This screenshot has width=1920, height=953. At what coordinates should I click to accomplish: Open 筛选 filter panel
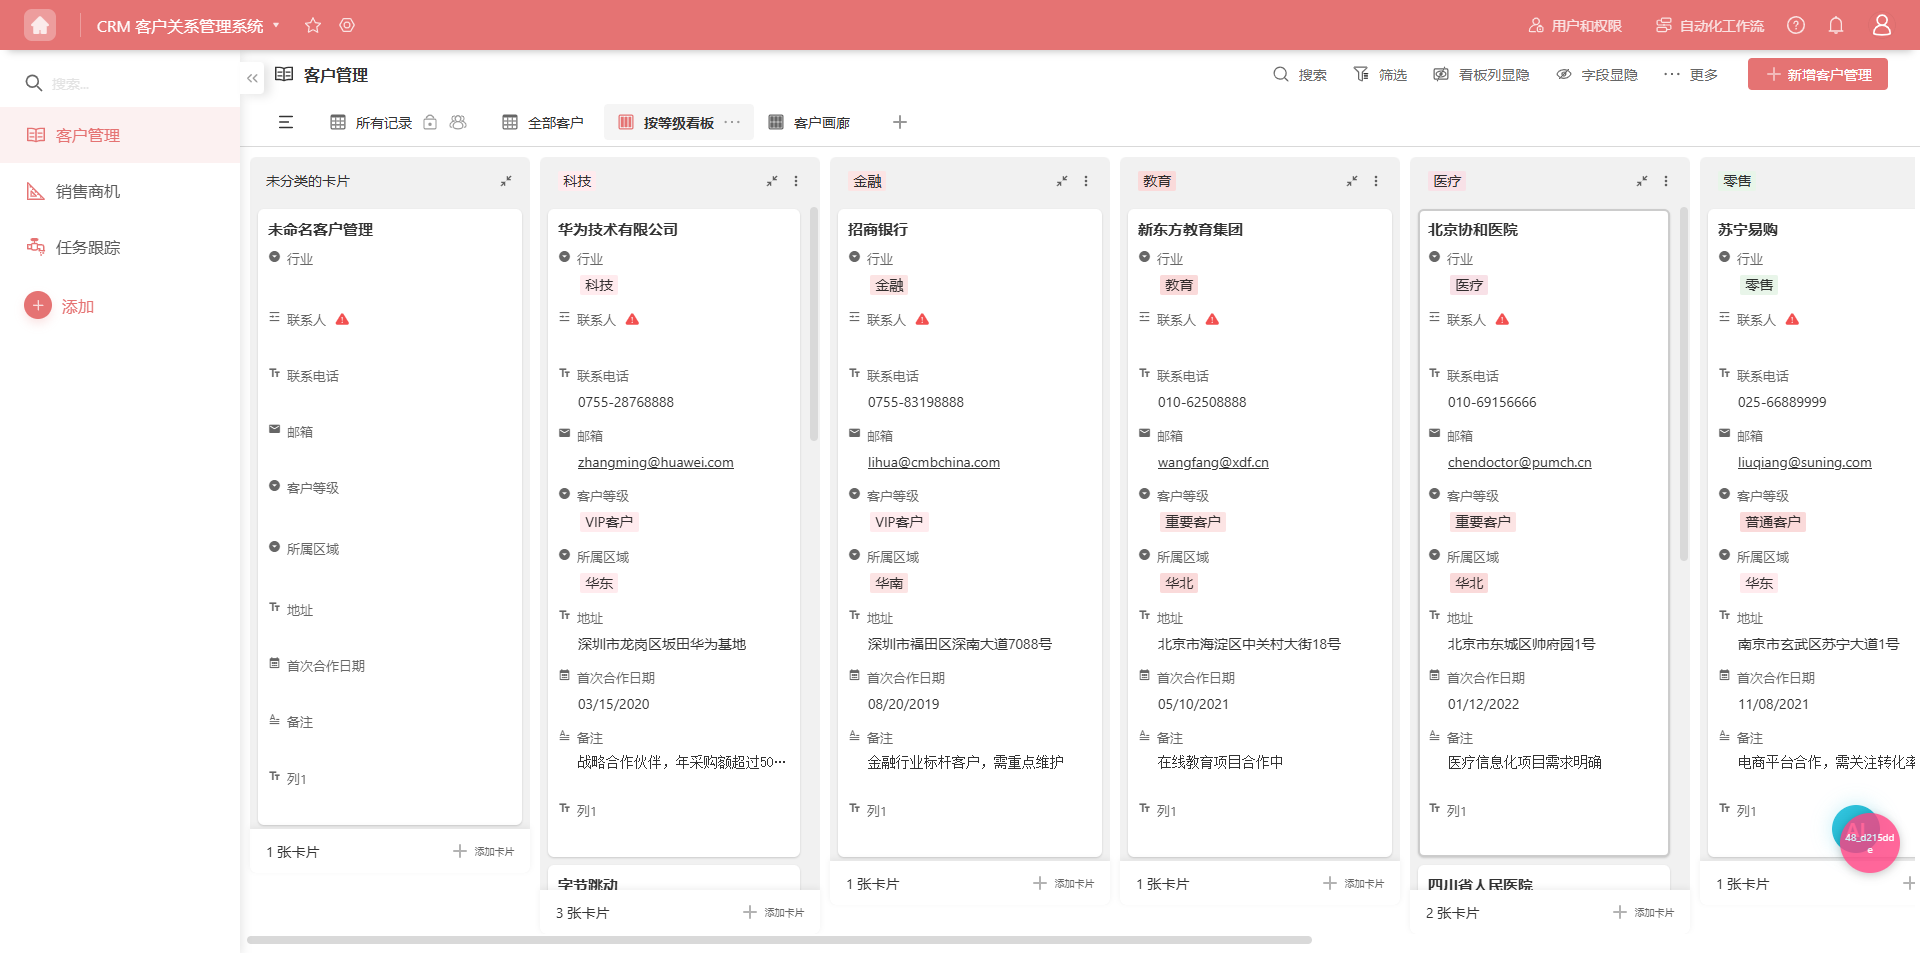point(1380,75)
